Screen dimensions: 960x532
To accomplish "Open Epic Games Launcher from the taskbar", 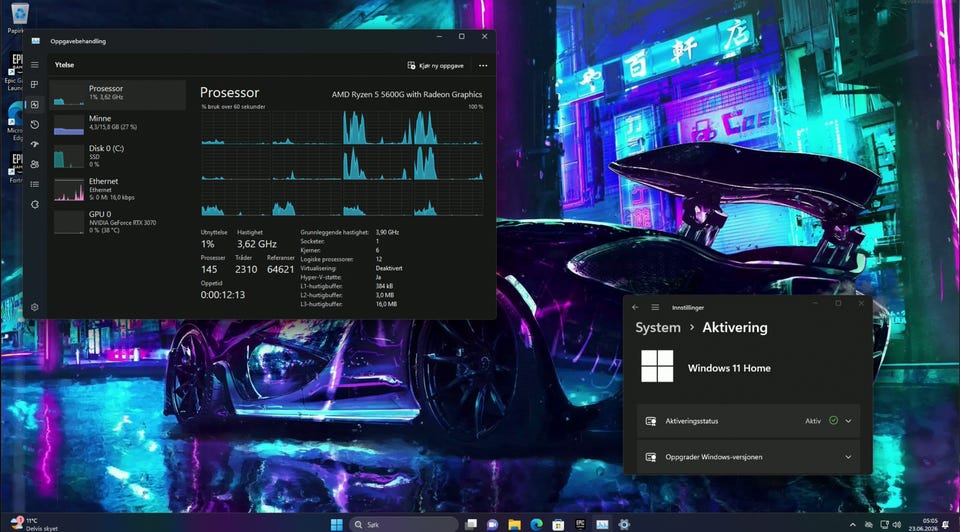I will point(580,525).
